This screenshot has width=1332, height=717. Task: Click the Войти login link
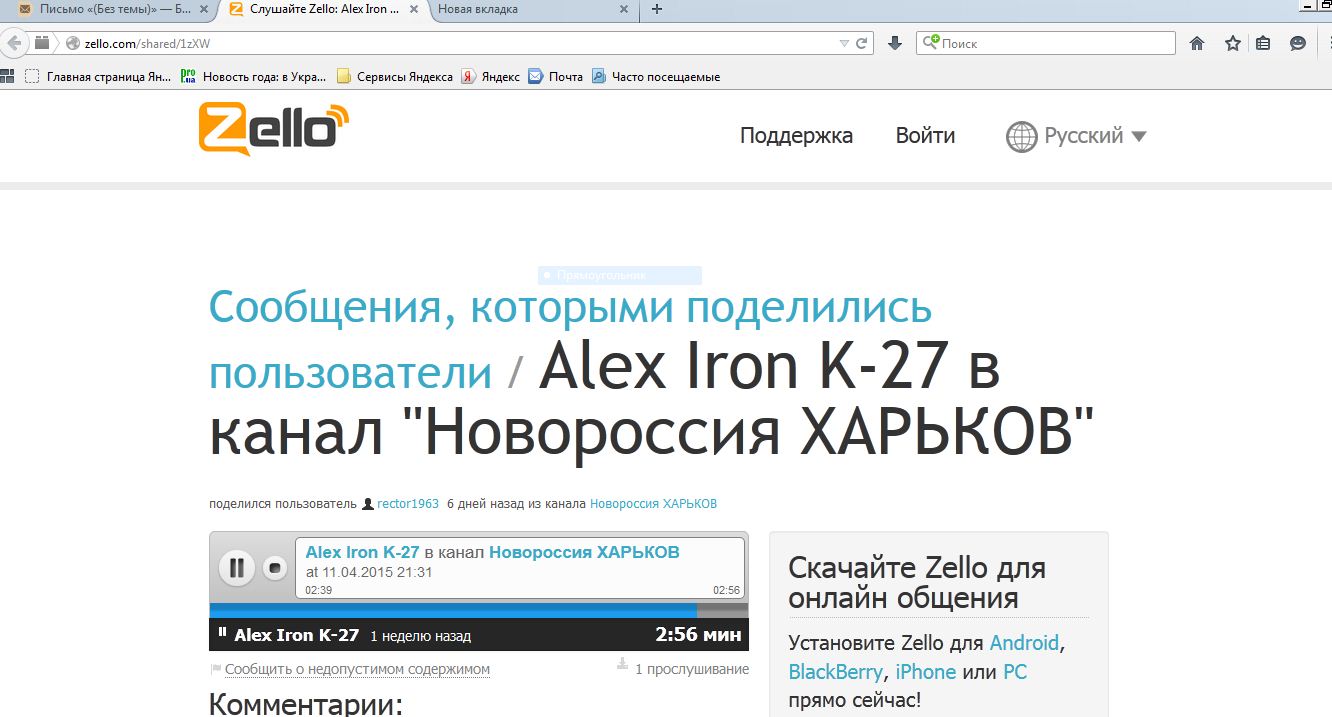(x=925, y=136)
